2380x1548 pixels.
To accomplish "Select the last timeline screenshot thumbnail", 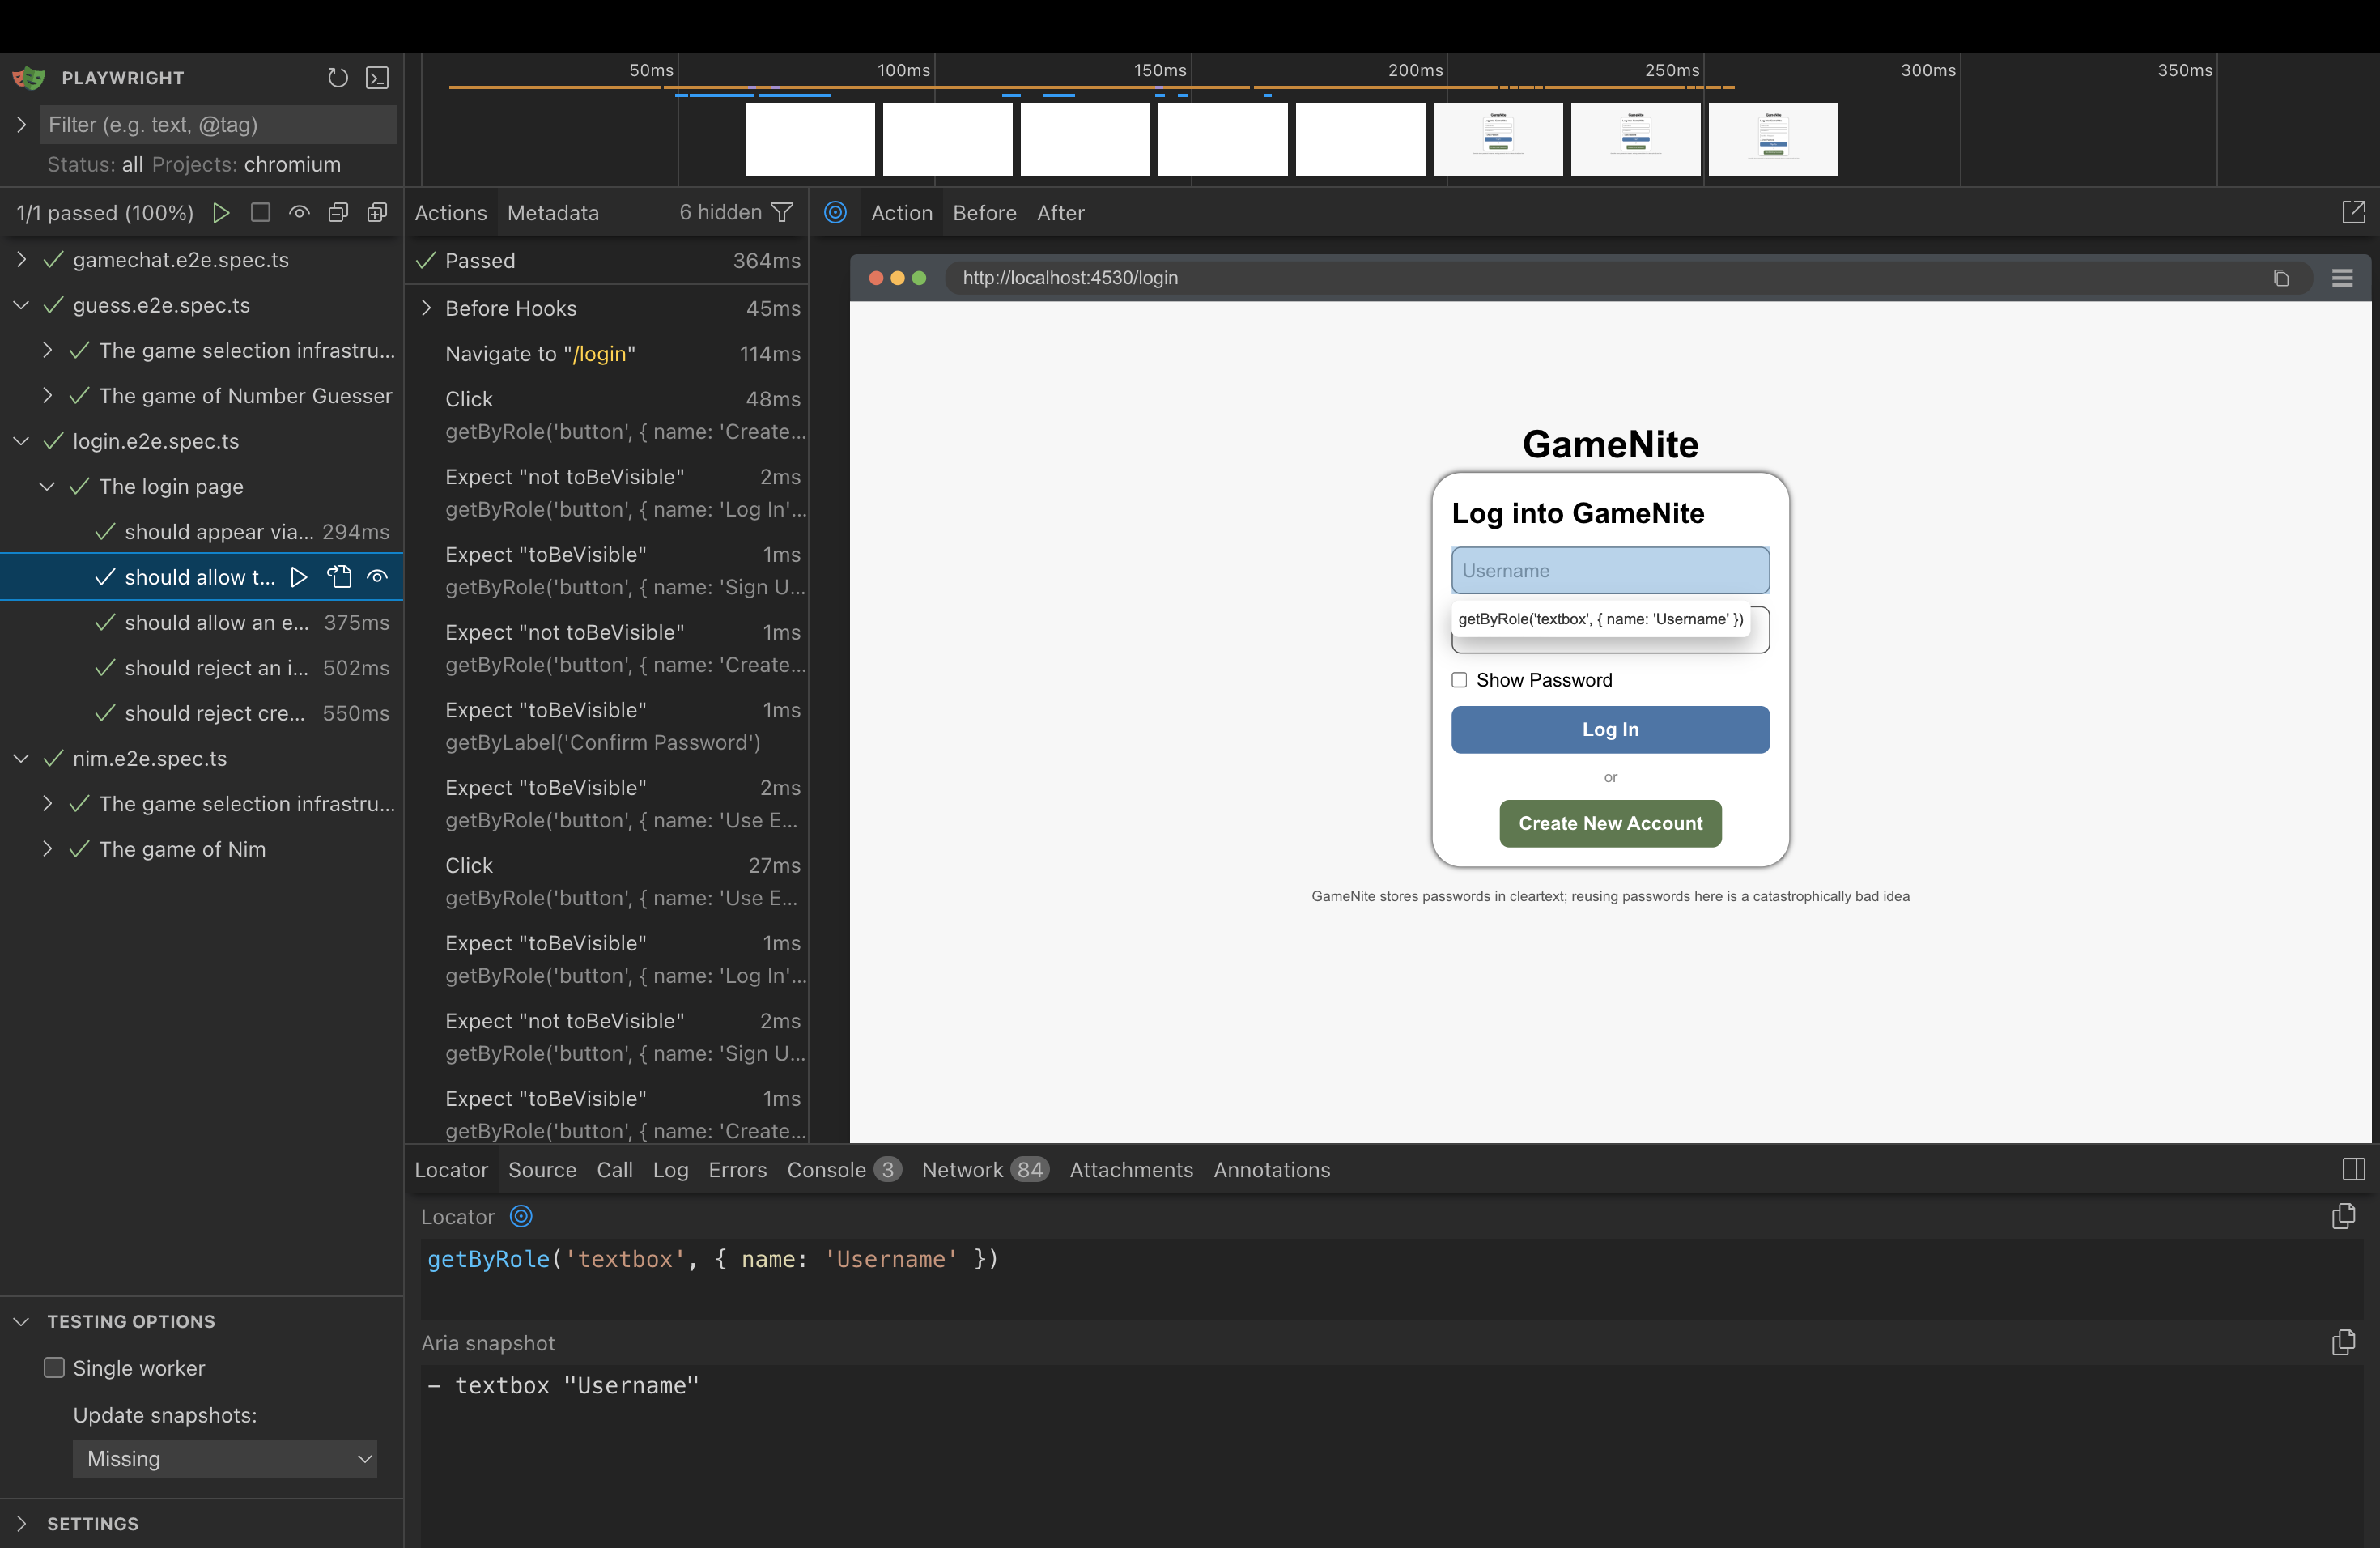I will click(x=1772, y=139).
